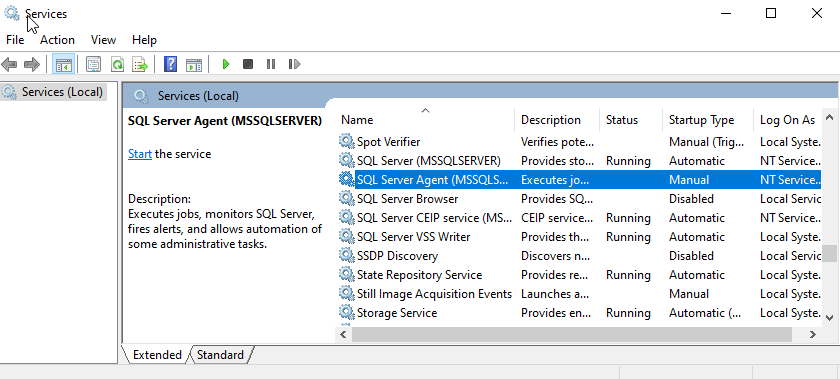This screenshot has width=840, height=379.
Task: Toggle Show/Hide Action Pane icon
Action: click(194, 65)
